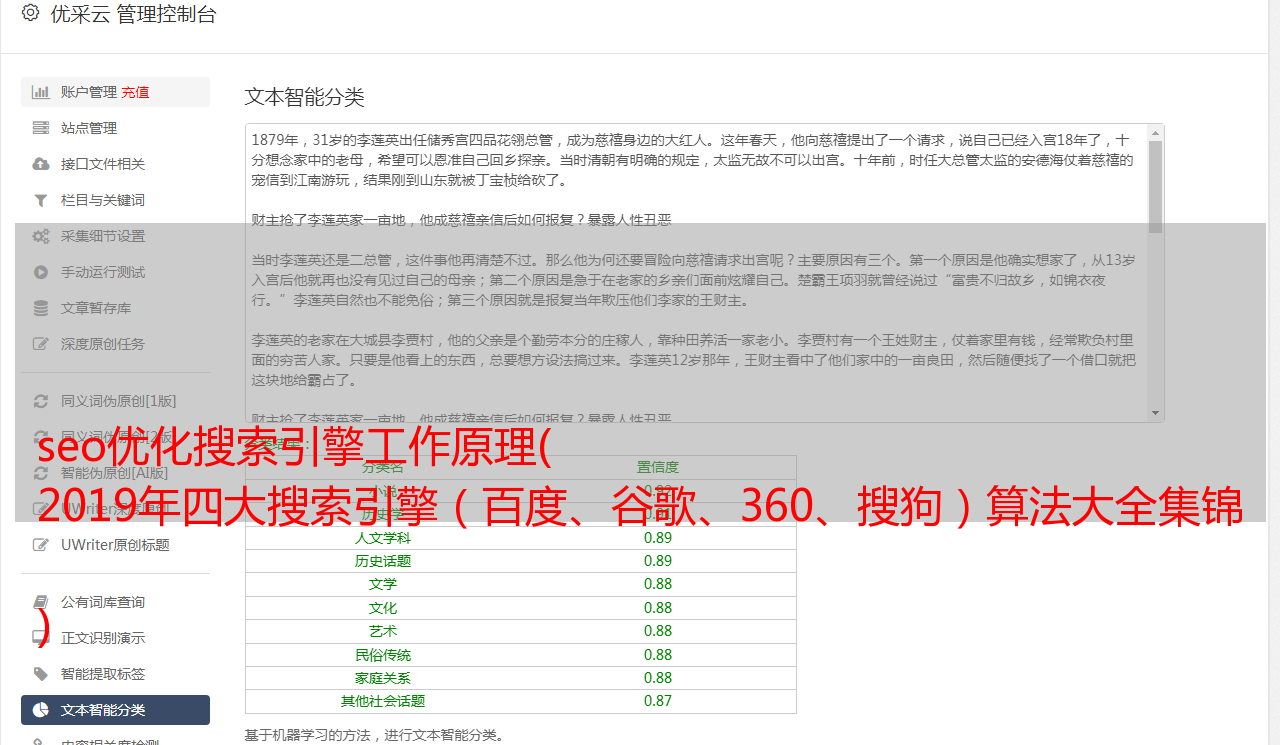Go to the 正文识别演示 page
Screen dimensions: 1280x745
(115, 638)
